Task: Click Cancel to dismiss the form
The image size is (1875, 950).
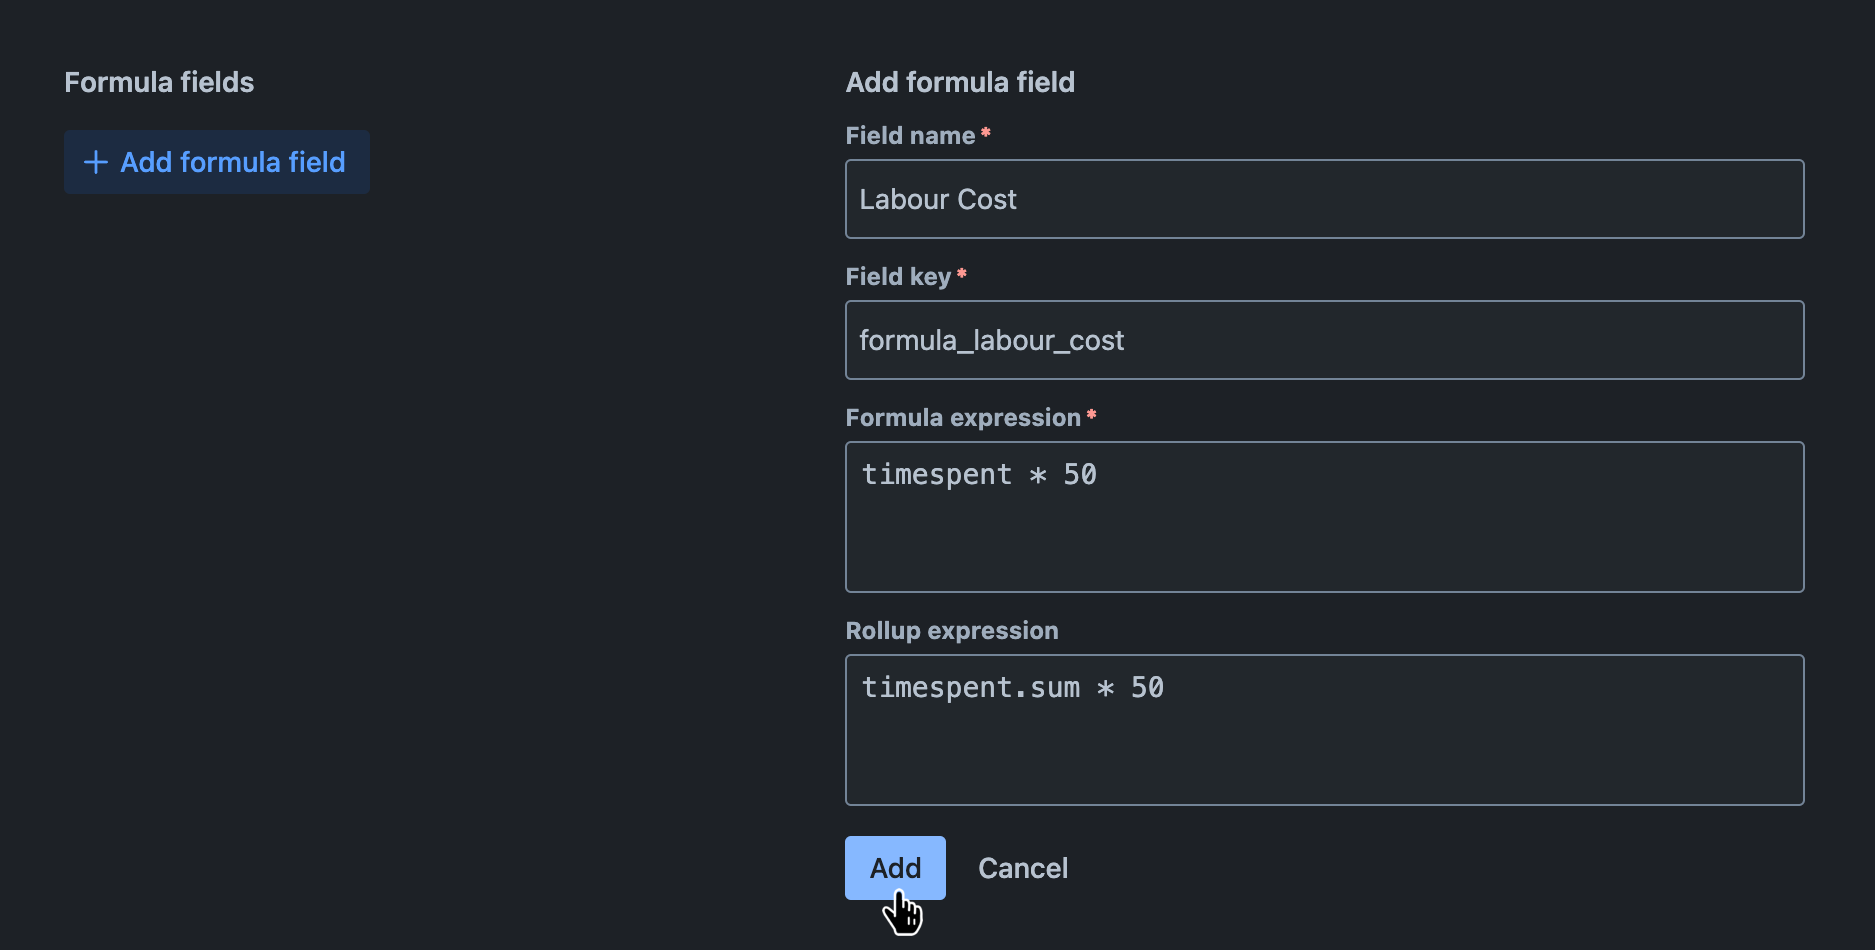Action: (1022, 868)
